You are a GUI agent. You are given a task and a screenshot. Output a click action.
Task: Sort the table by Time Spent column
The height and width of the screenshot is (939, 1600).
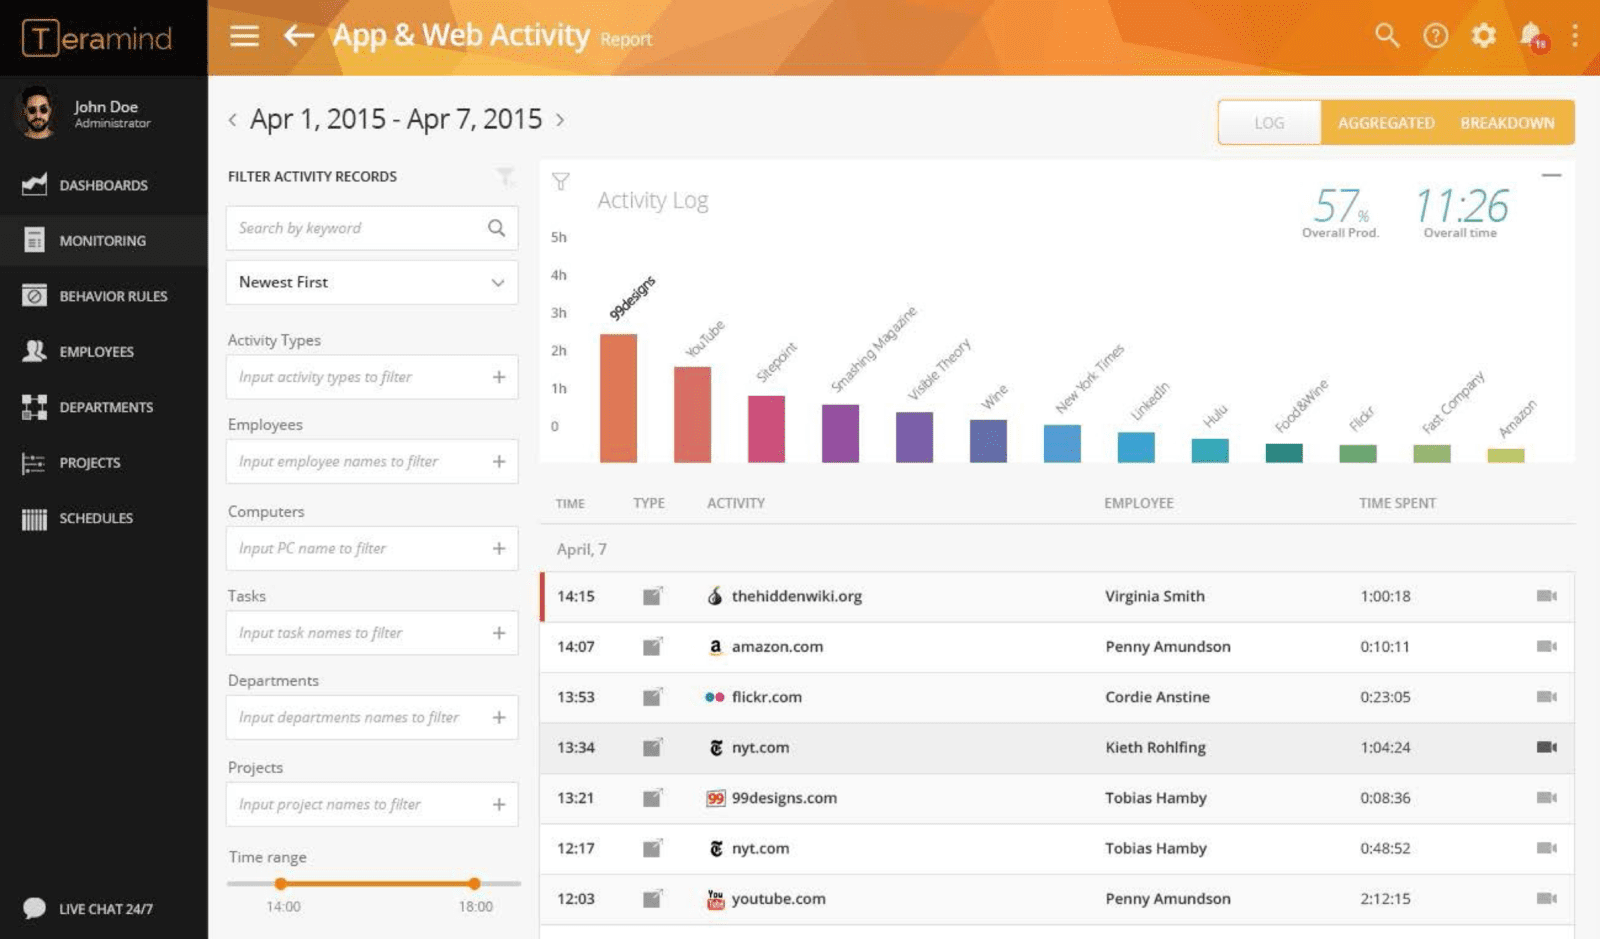pyautogui.click(x=1397, y=503)
